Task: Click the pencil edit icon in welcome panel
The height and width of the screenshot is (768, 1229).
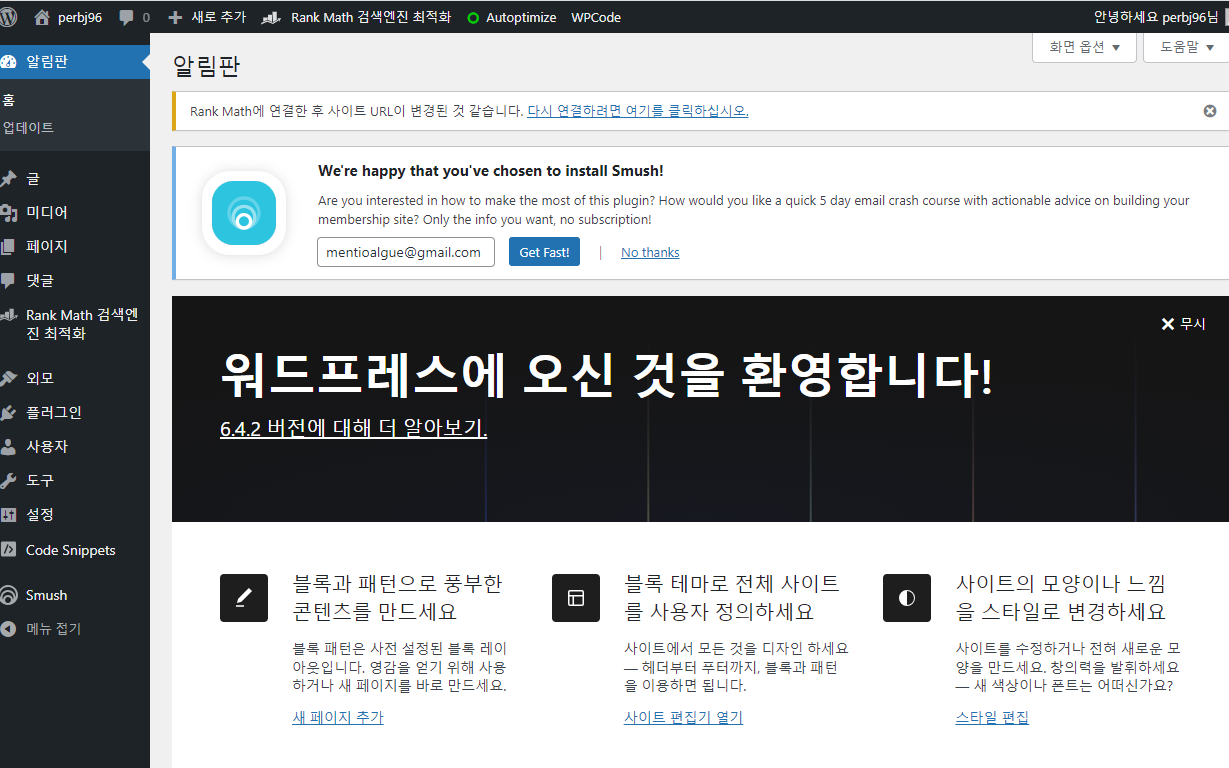Action: click(244, 598)
